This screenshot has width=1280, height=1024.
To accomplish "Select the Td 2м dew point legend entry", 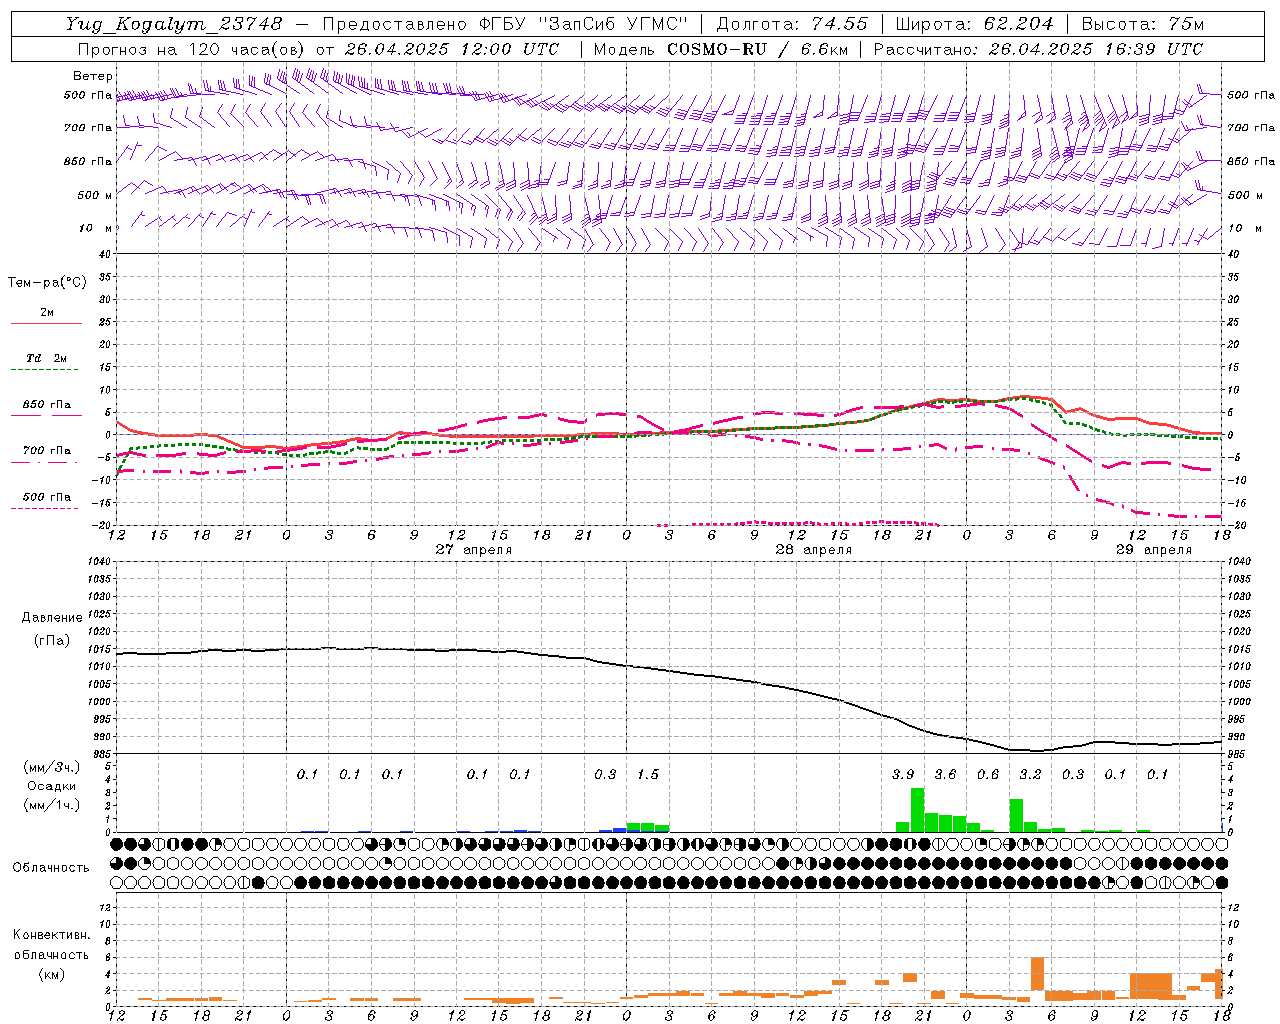I will point(46,358).
